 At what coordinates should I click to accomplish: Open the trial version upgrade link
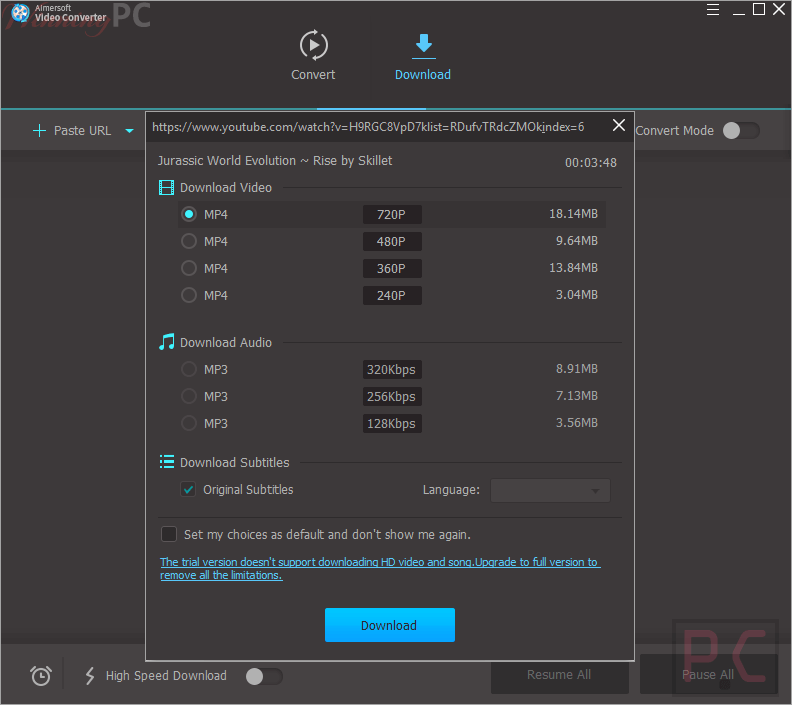(x=380, y=569)
